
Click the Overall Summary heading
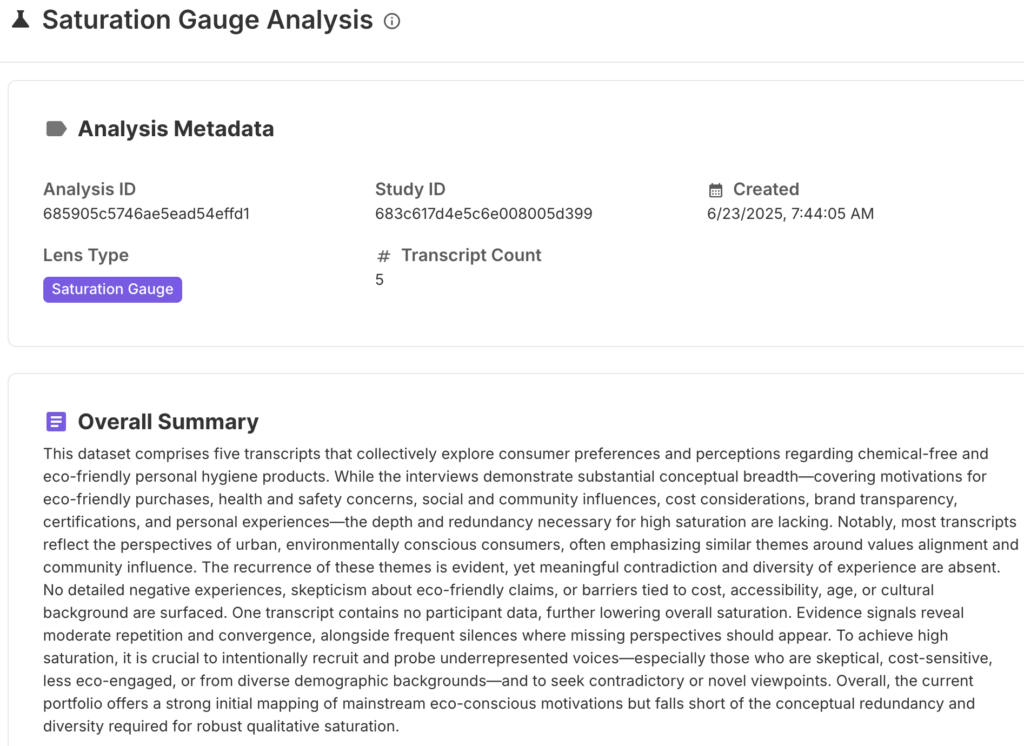point(168,421)
